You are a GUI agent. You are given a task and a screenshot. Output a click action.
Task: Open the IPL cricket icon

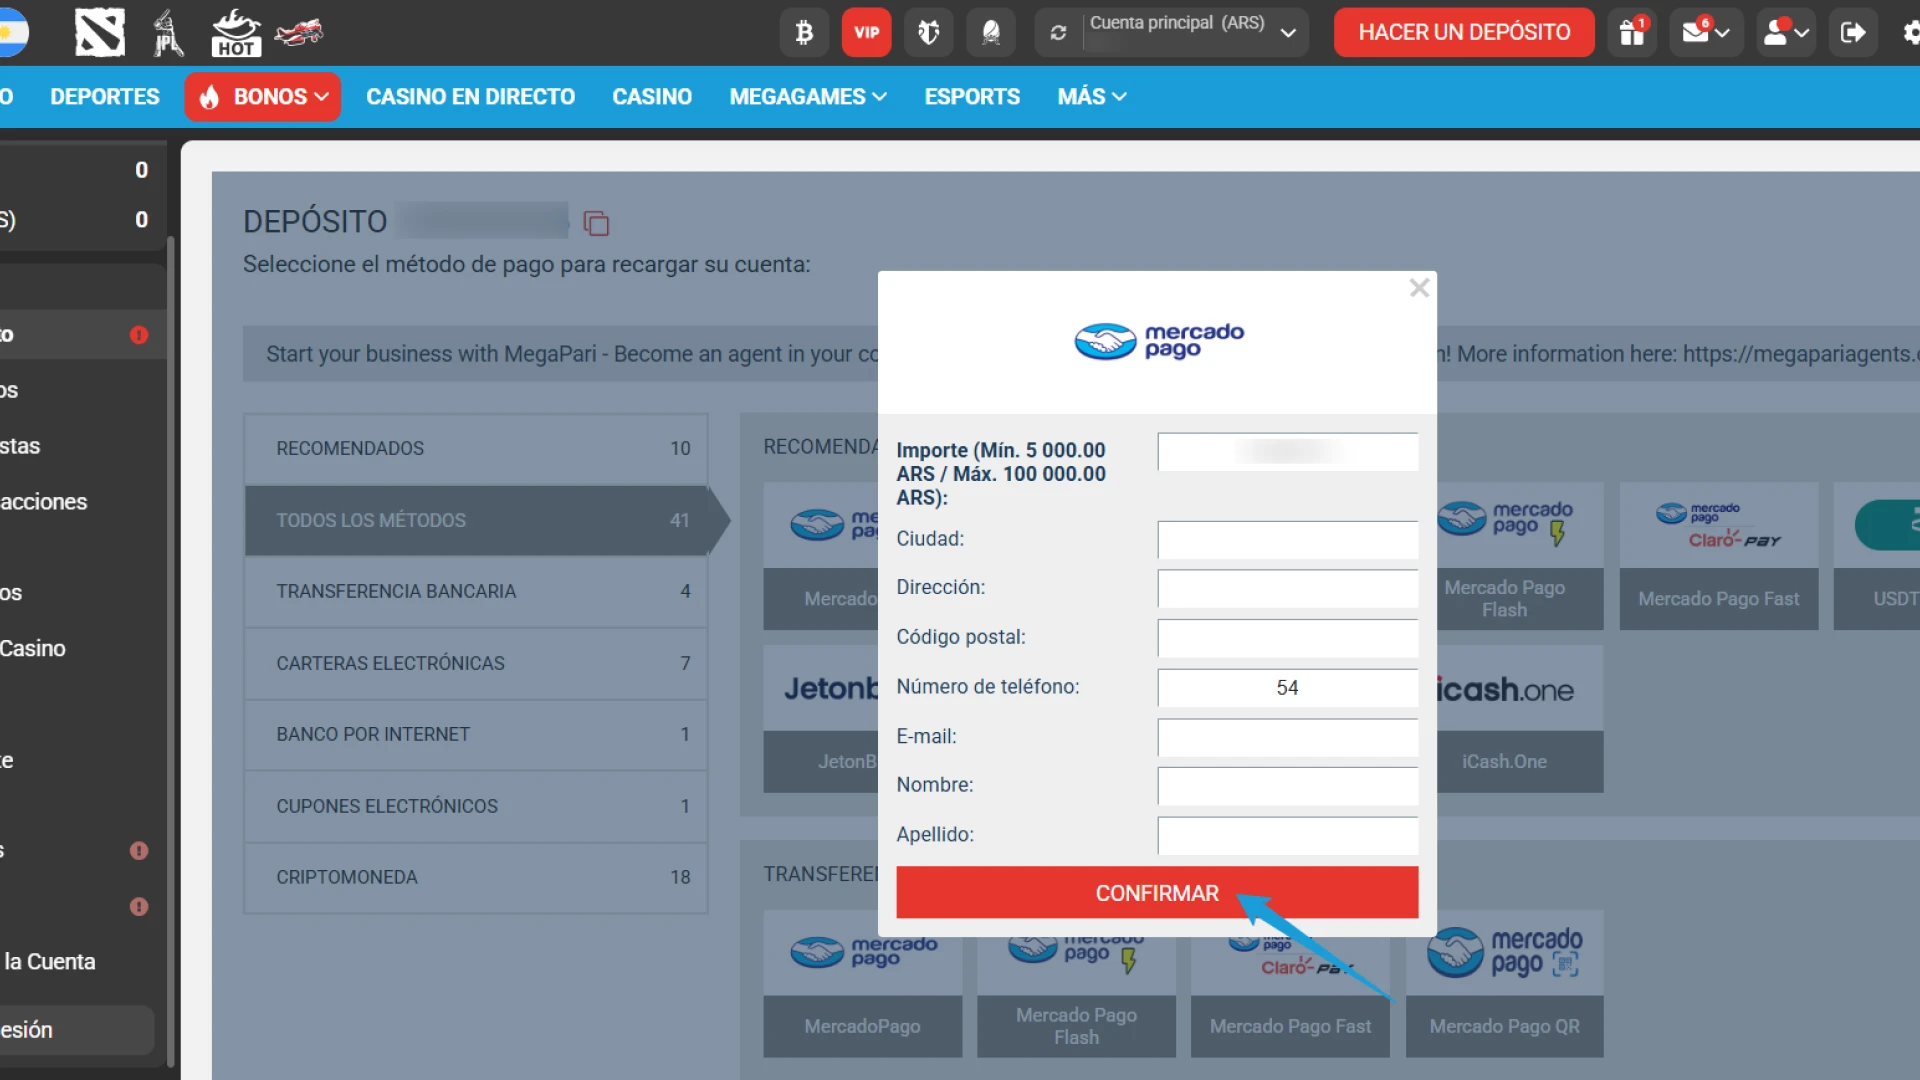click(x=167, y=32)
